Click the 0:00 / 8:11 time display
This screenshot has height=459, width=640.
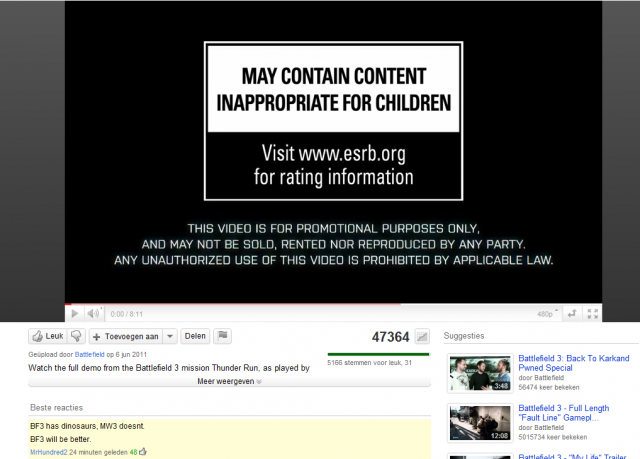(x=127, y=314)
